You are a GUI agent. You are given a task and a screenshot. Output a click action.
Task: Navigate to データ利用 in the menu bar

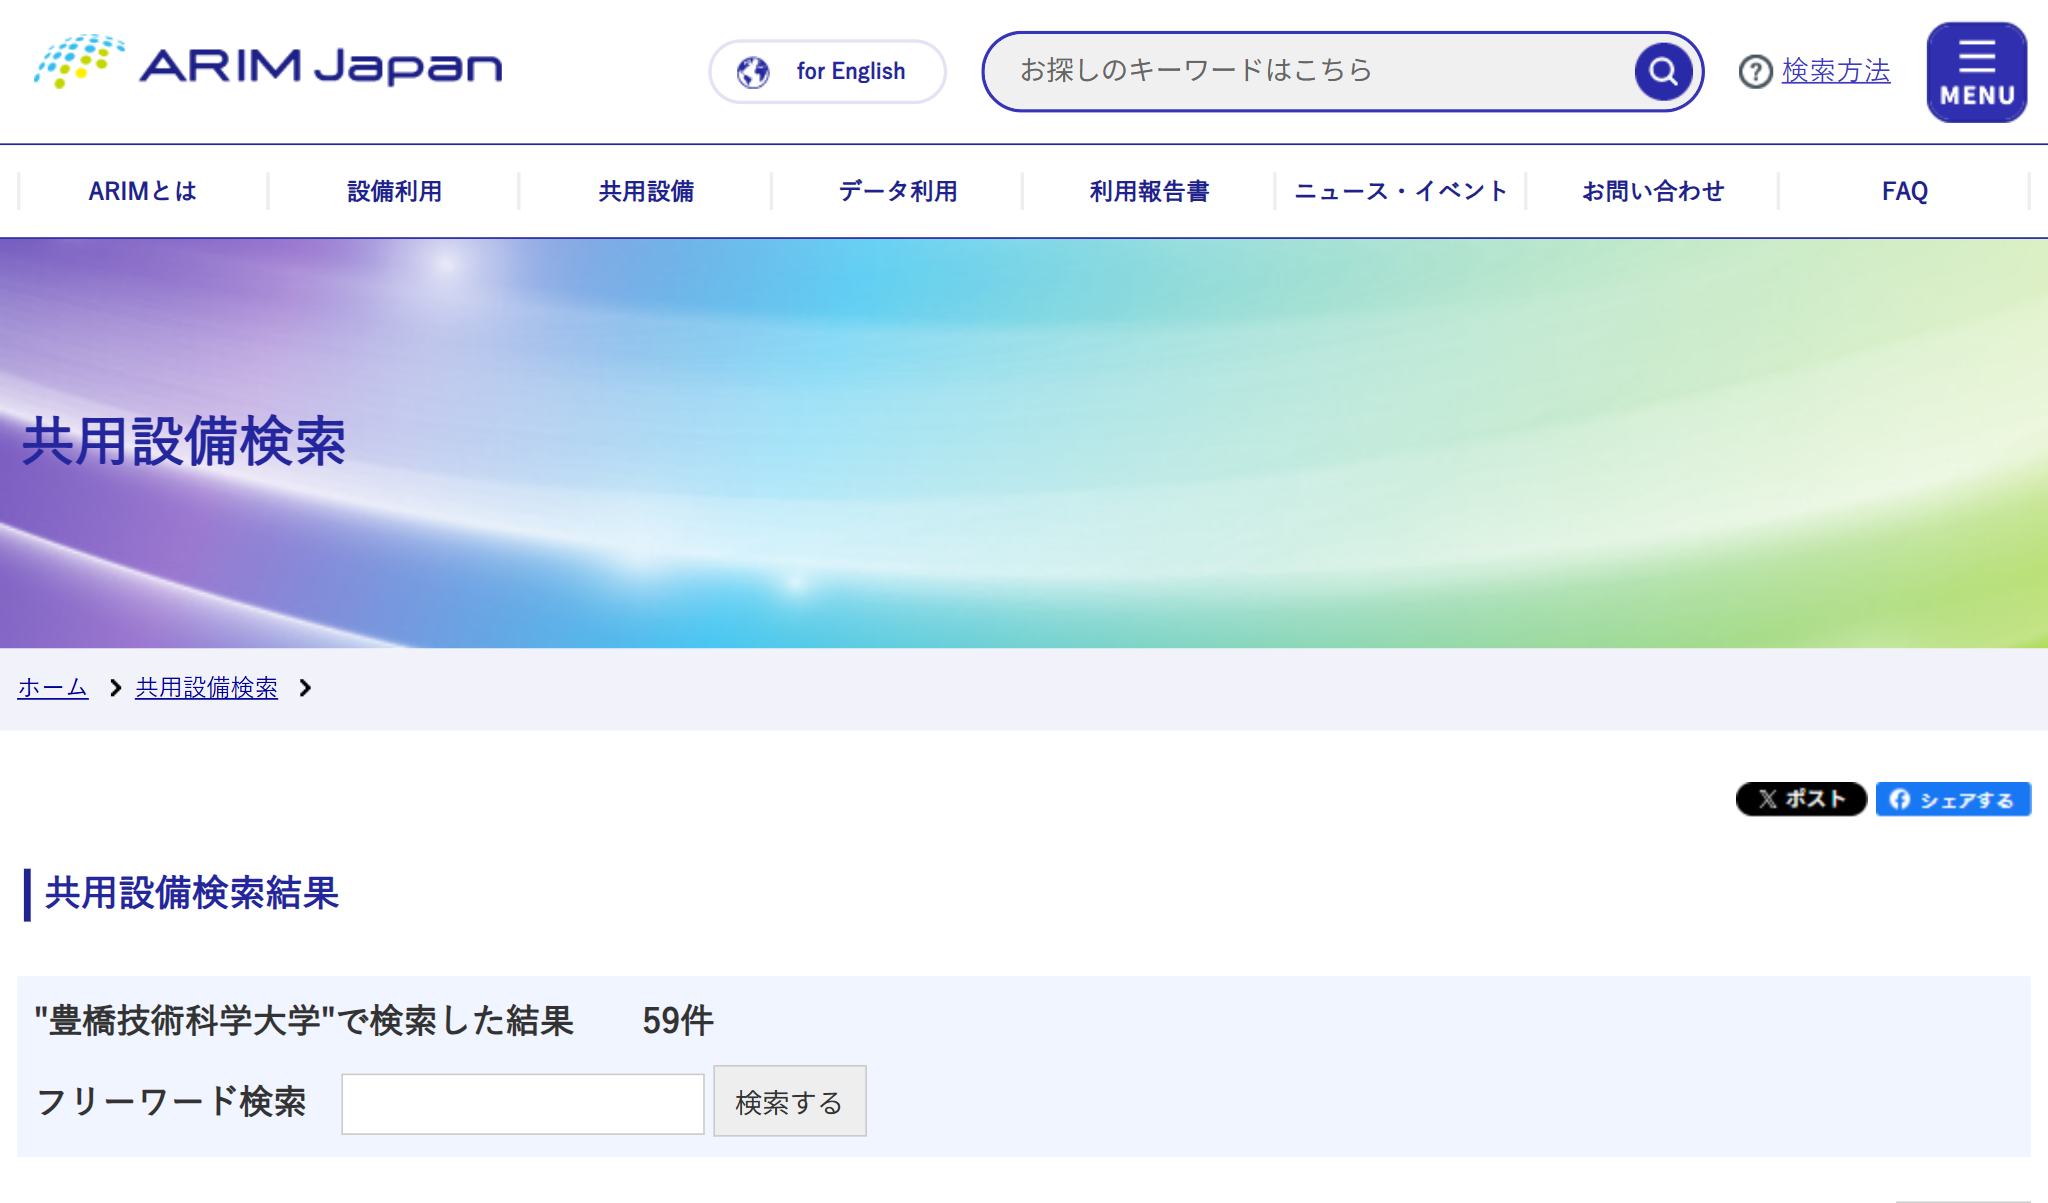click(x=895, y=190)
